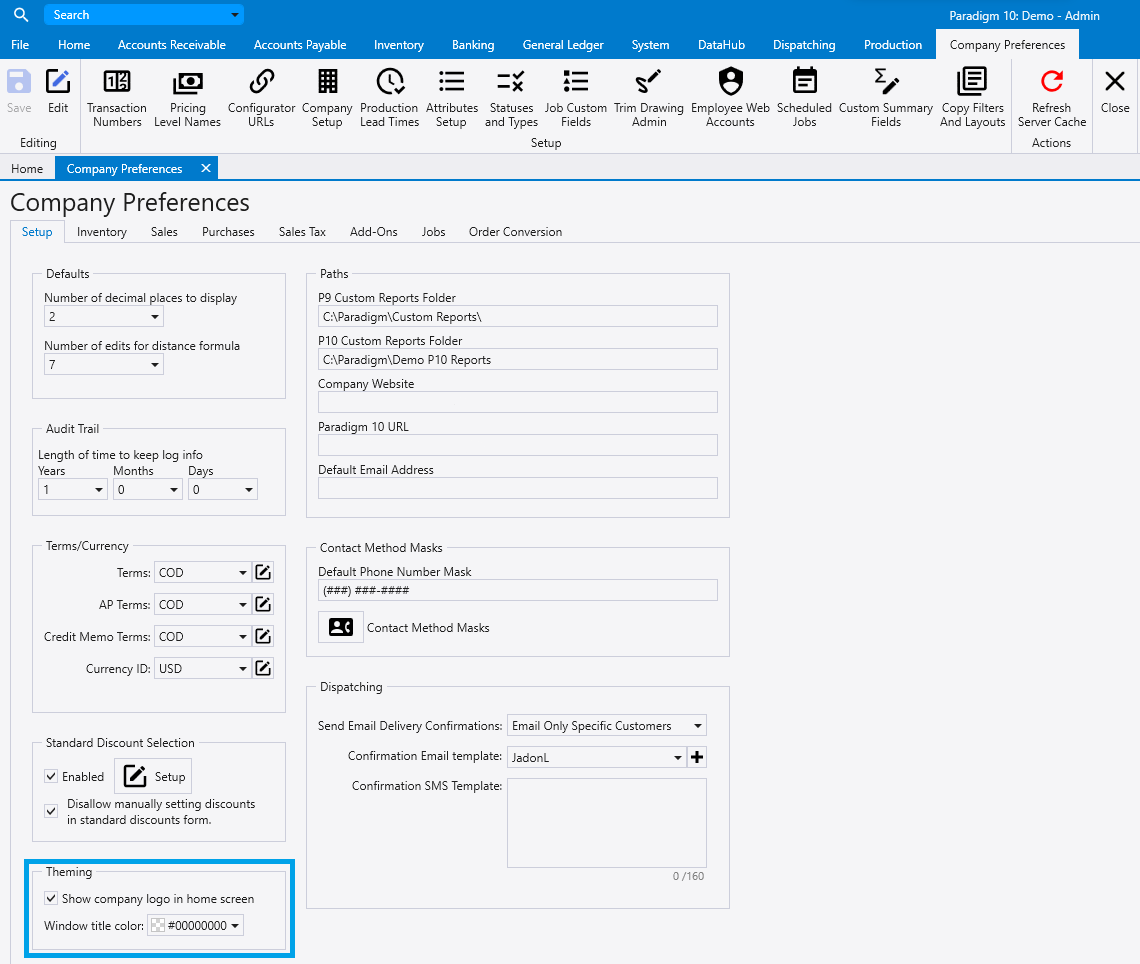Click the Default Phone Number Mask field
Viewport: 1140px width, 964px height.
click(x=518, y=590)
